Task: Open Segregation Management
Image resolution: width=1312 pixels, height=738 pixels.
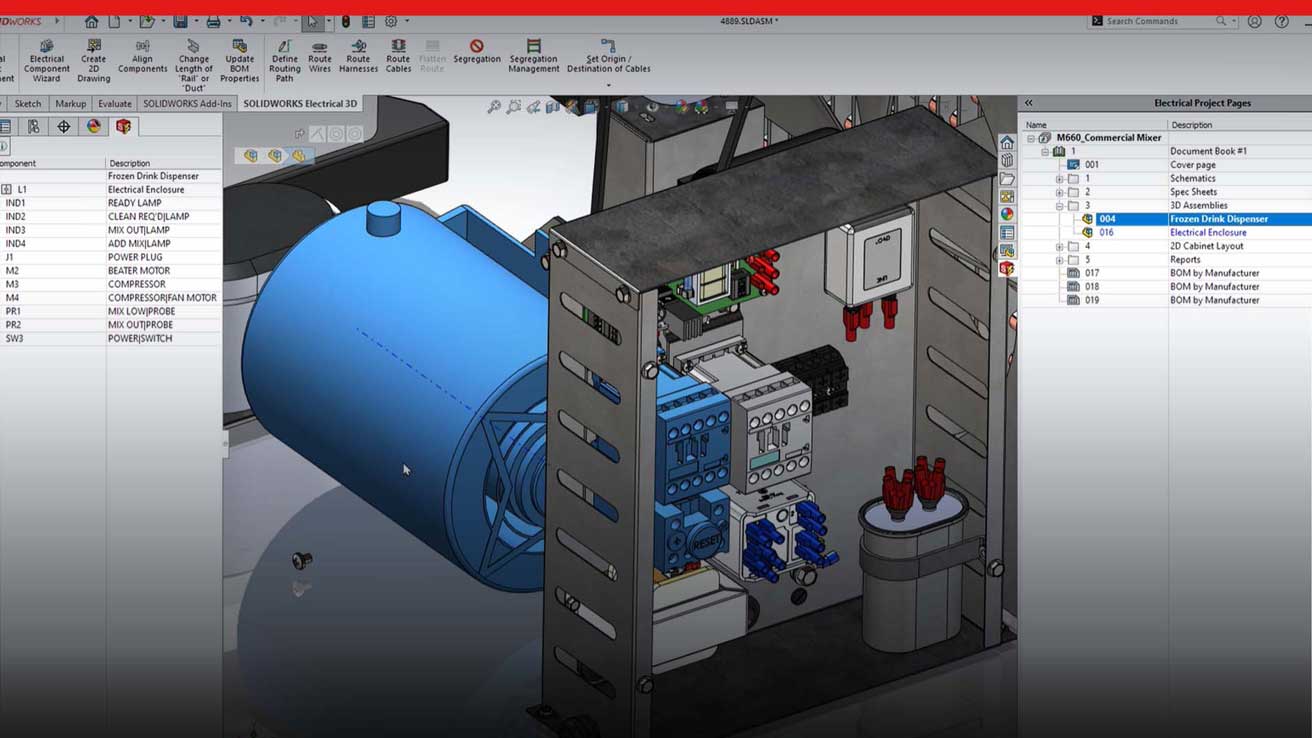Action: pyautogui.click(x=534, y=57)
